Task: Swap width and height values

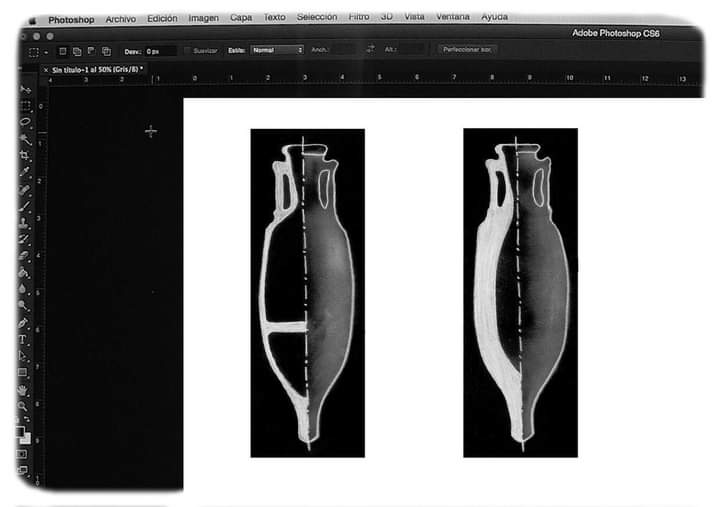Action: [x=370, y=49]
